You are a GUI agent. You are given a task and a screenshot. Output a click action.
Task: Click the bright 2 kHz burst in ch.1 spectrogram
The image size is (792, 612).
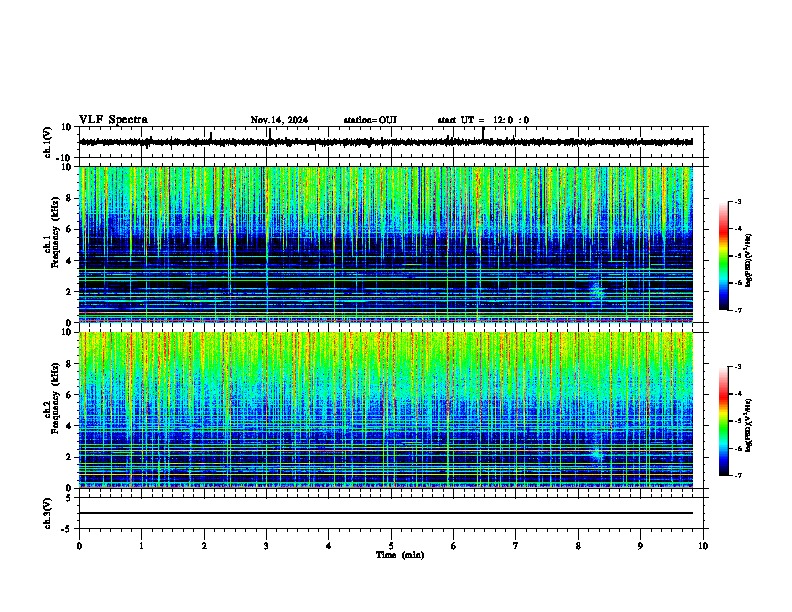click(598, 291)
